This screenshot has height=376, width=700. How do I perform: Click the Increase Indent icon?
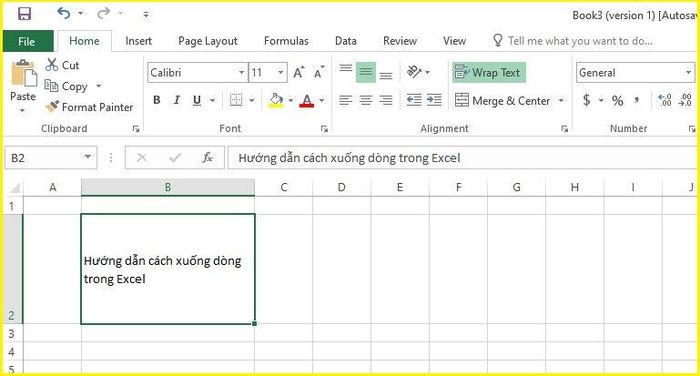point(434,100)
